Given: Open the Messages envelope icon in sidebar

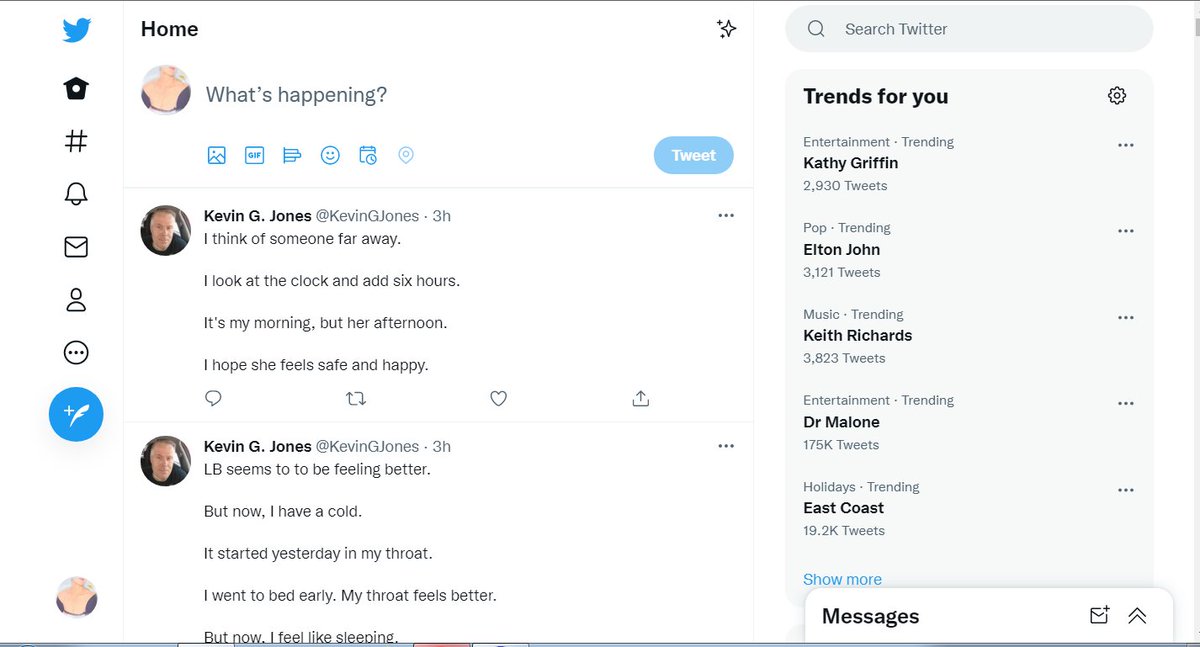Looking at the screenshot, I should click(x=76, y=247).
